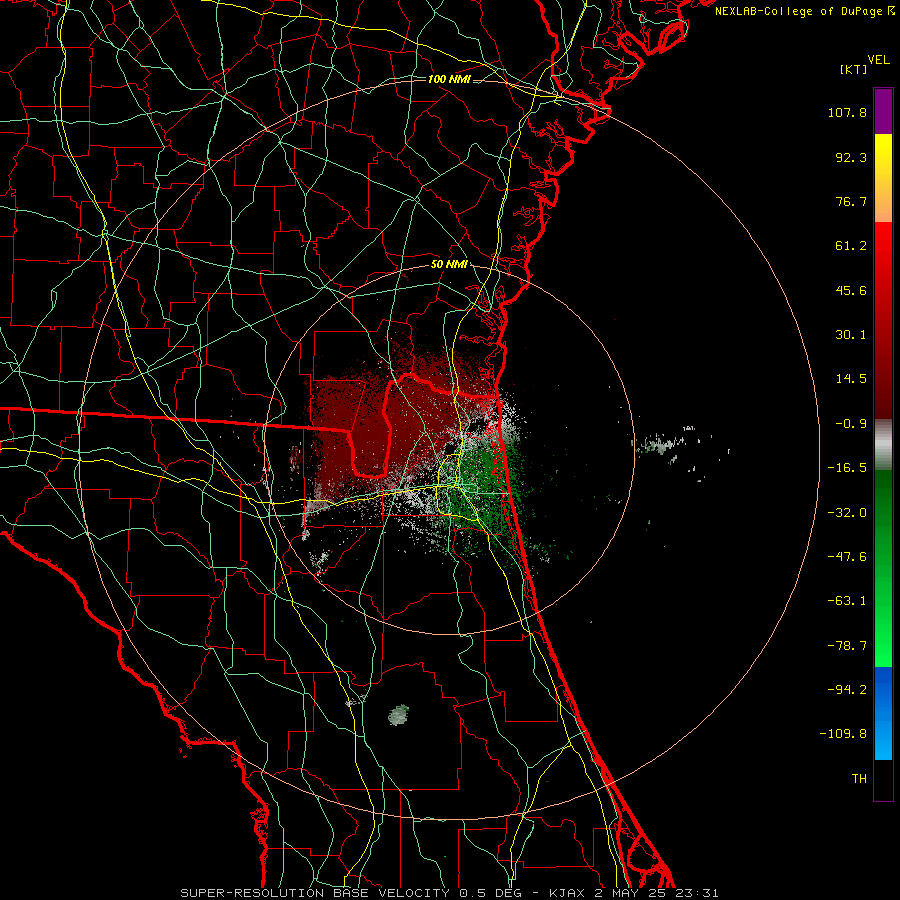The image size is (900, 900).
Task: Click the 92.3 legend value
Action: [851, 157]
